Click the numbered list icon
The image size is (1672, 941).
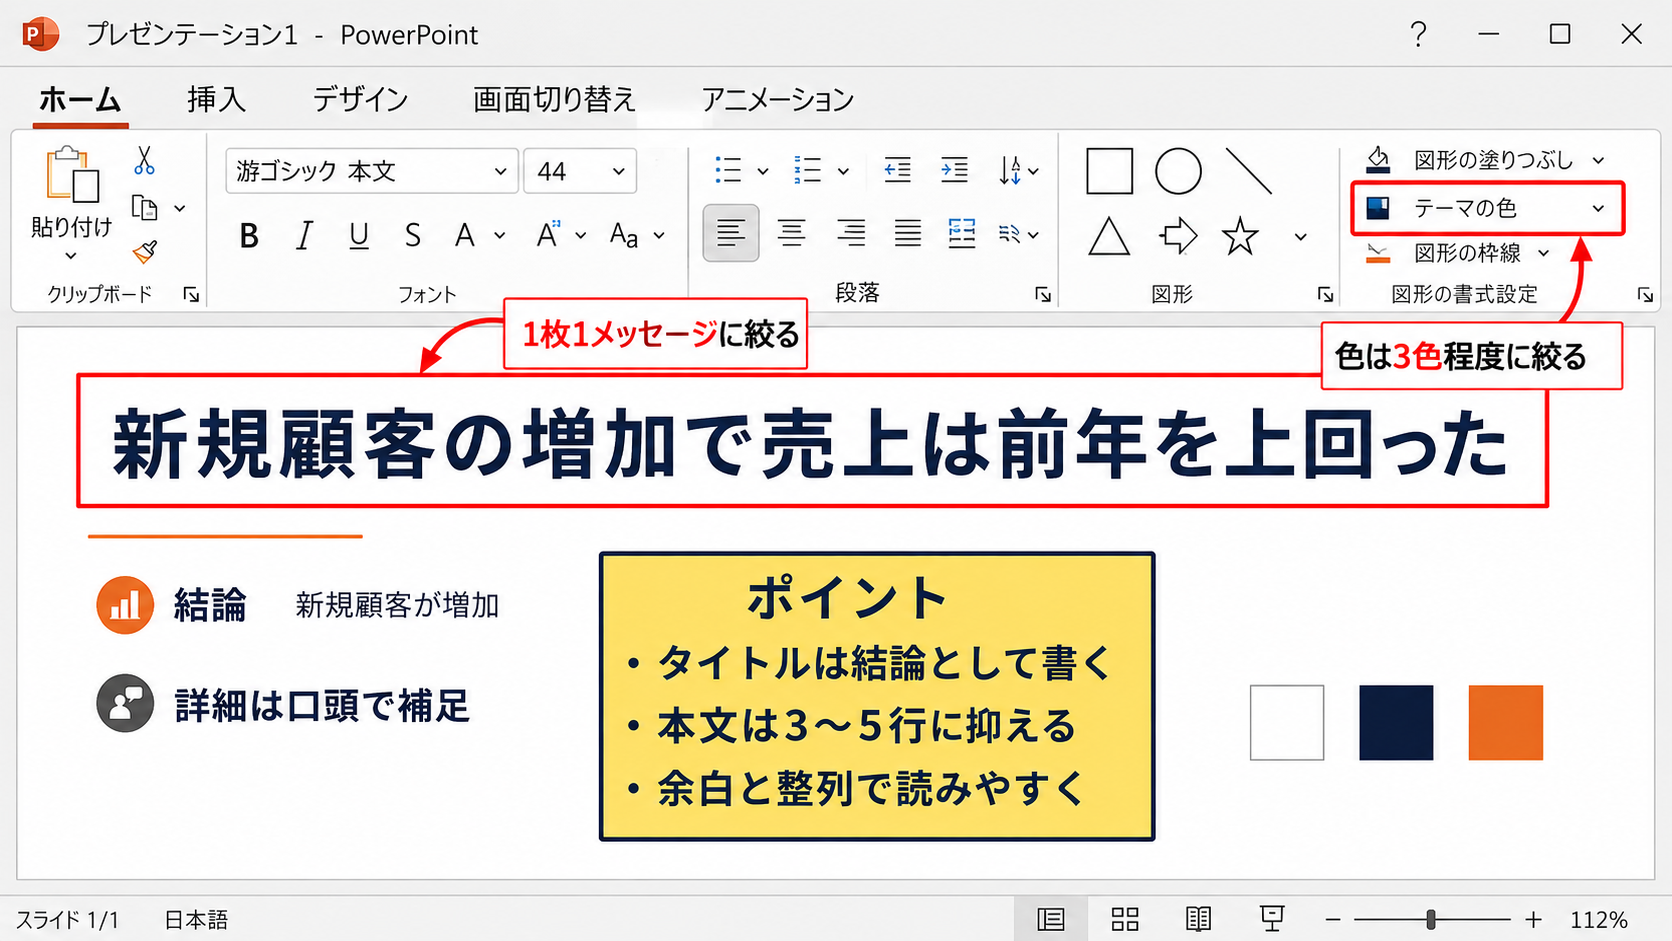(x=807, y=170)
